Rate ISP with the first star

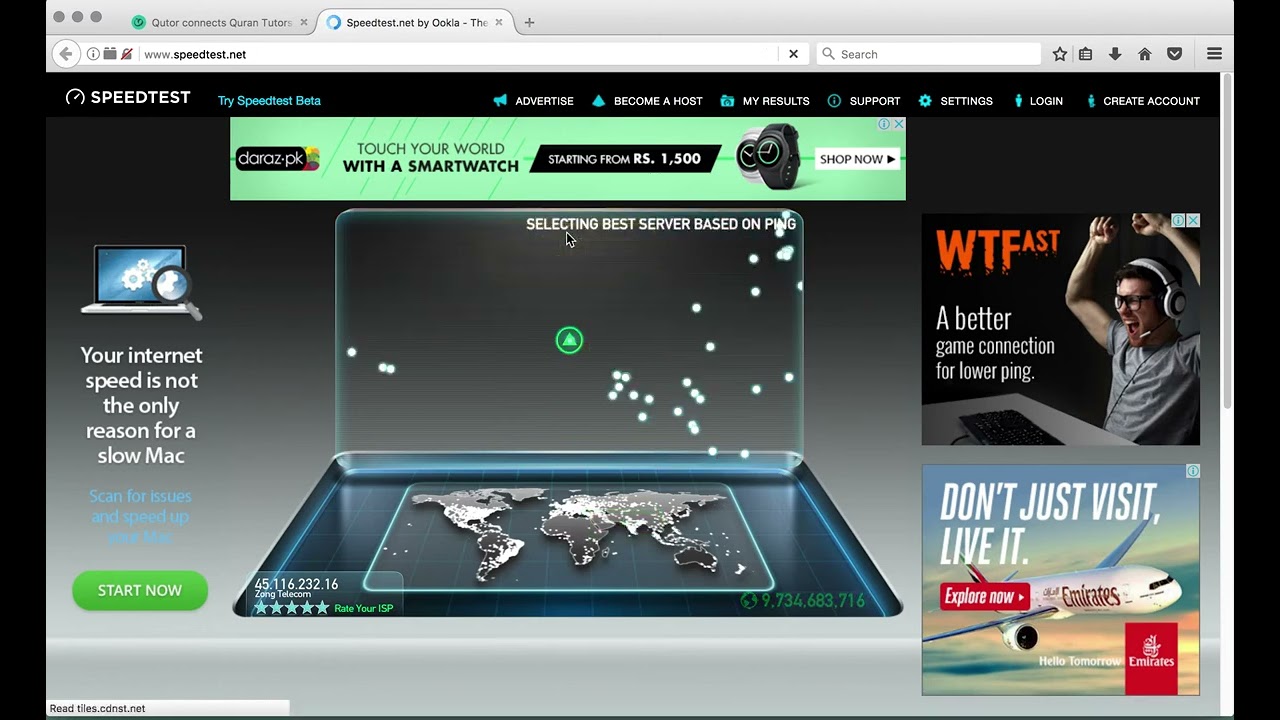click(x=261, y=608)
